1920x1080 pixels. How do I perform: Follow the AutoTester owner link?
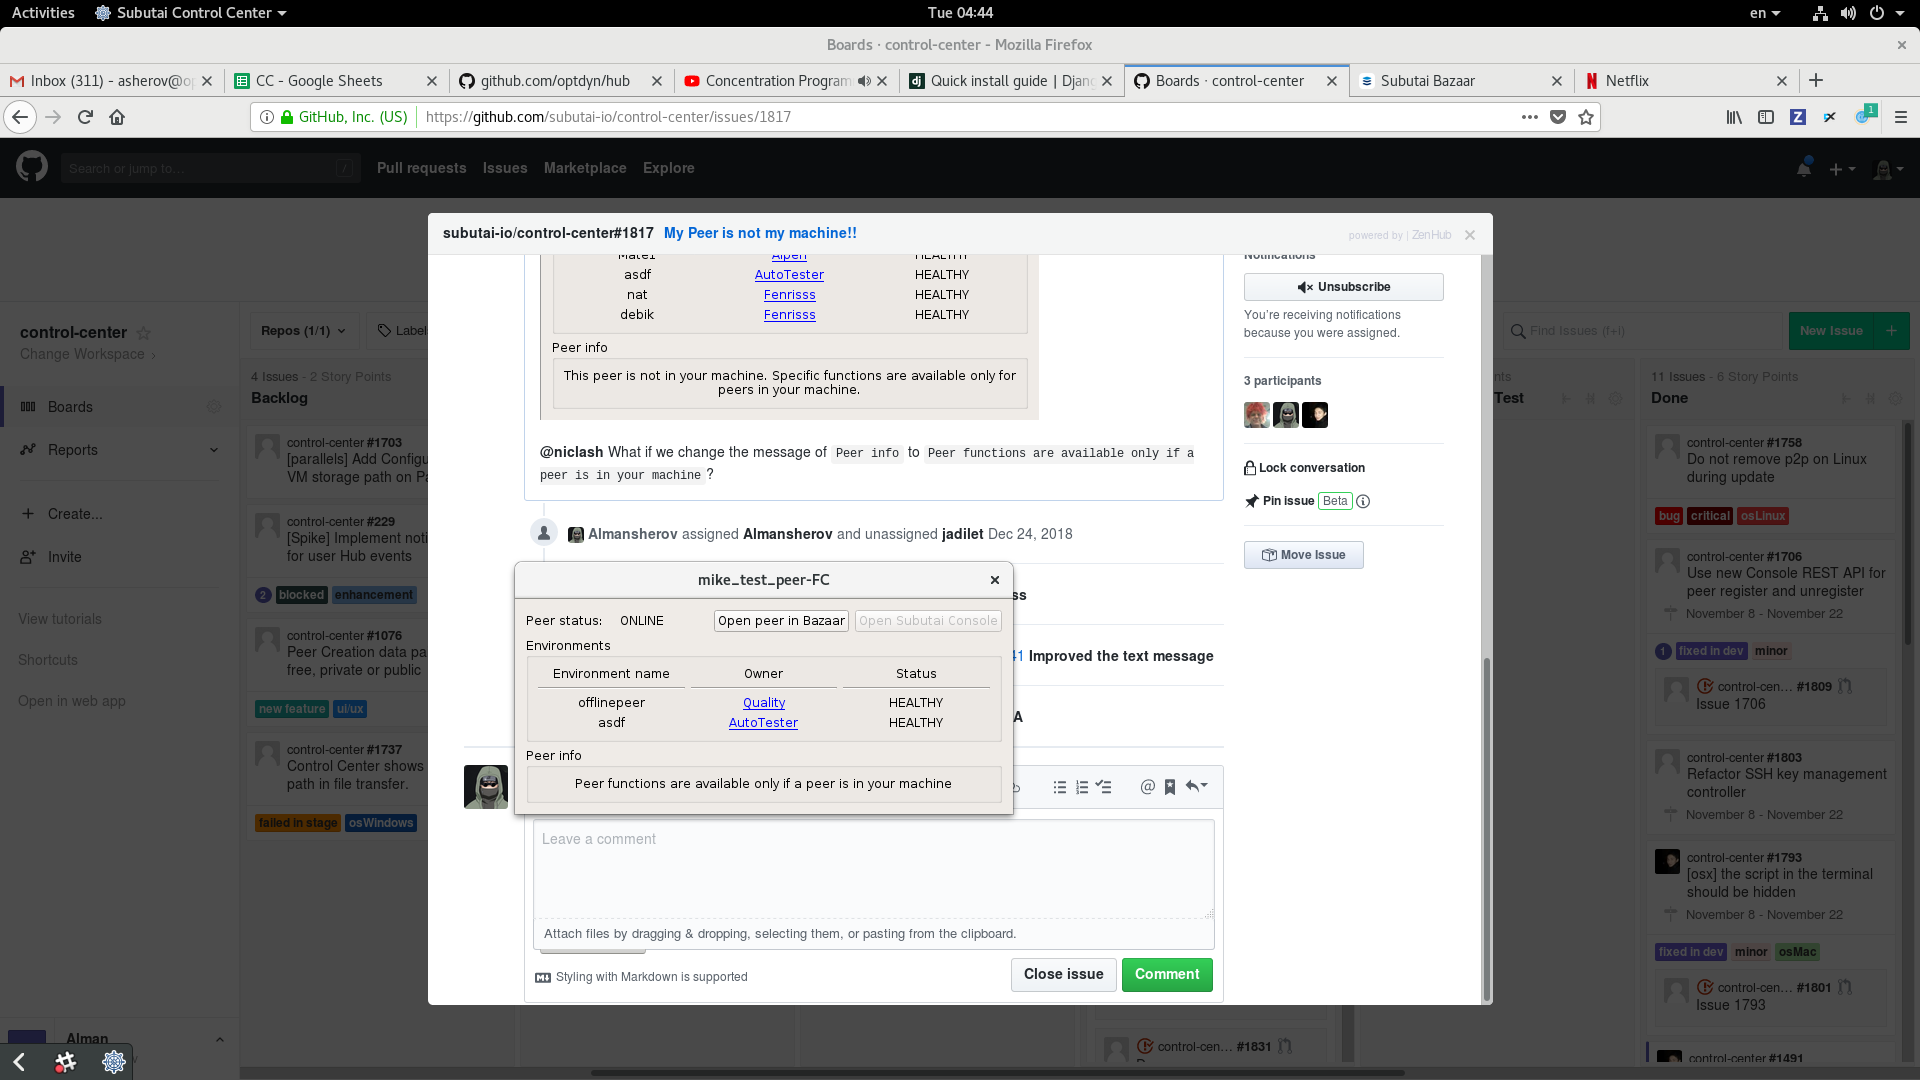tap(762, 722)
